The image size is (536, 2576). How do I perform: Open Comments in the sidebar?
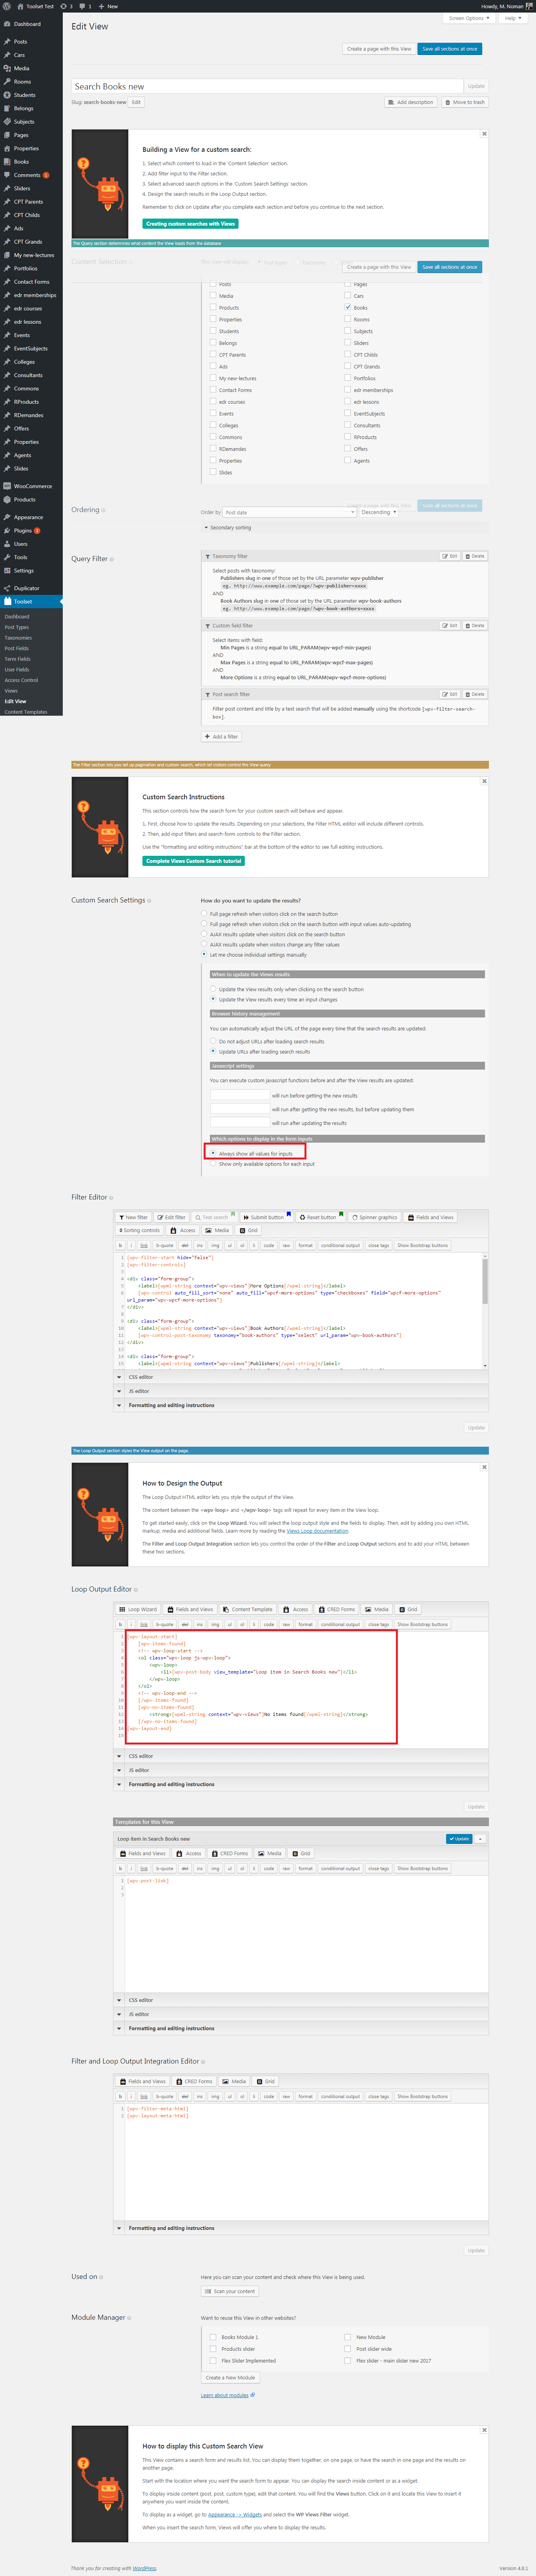[27, 175]
